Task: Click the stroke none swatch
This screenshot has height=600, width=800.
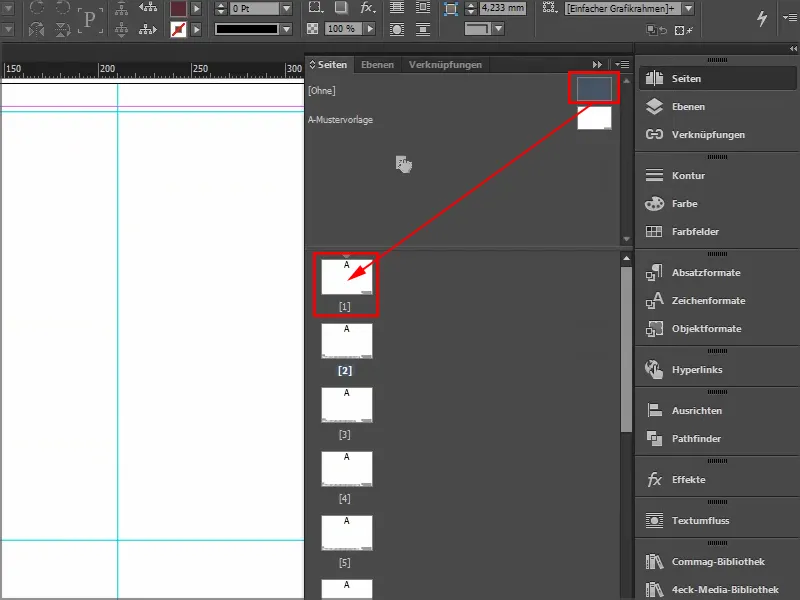Action: tap(178, 30)
